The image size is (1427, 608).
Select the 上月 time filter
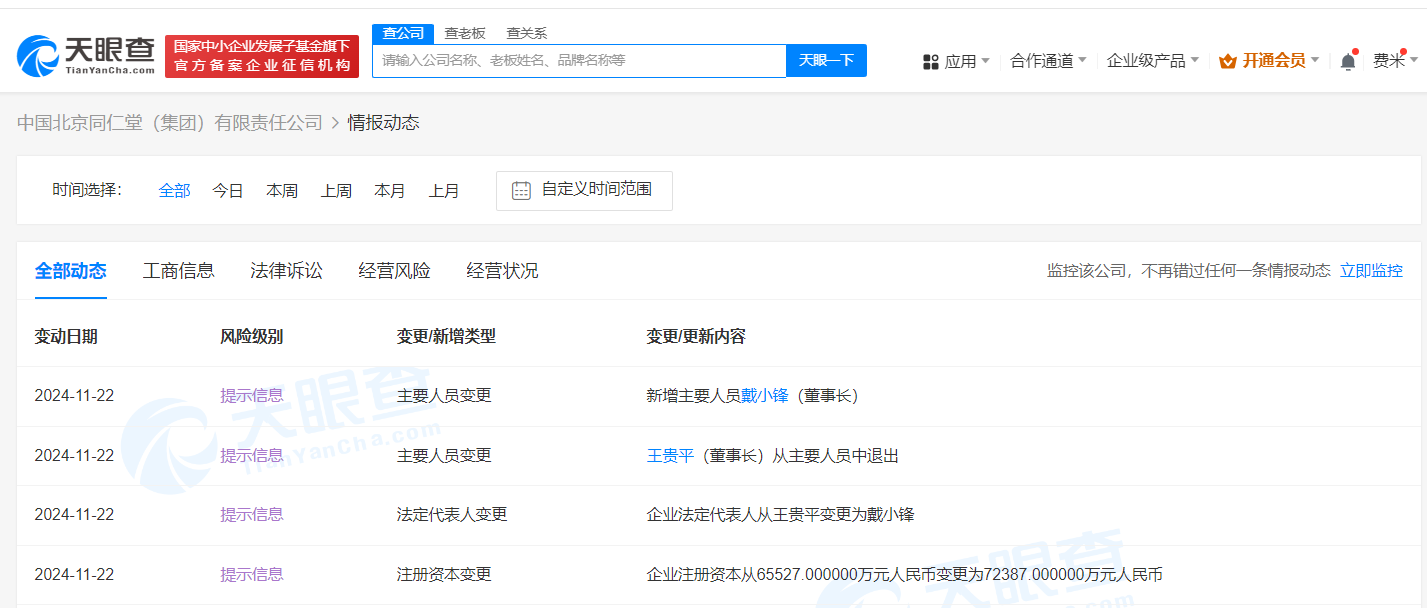(444, 191)
